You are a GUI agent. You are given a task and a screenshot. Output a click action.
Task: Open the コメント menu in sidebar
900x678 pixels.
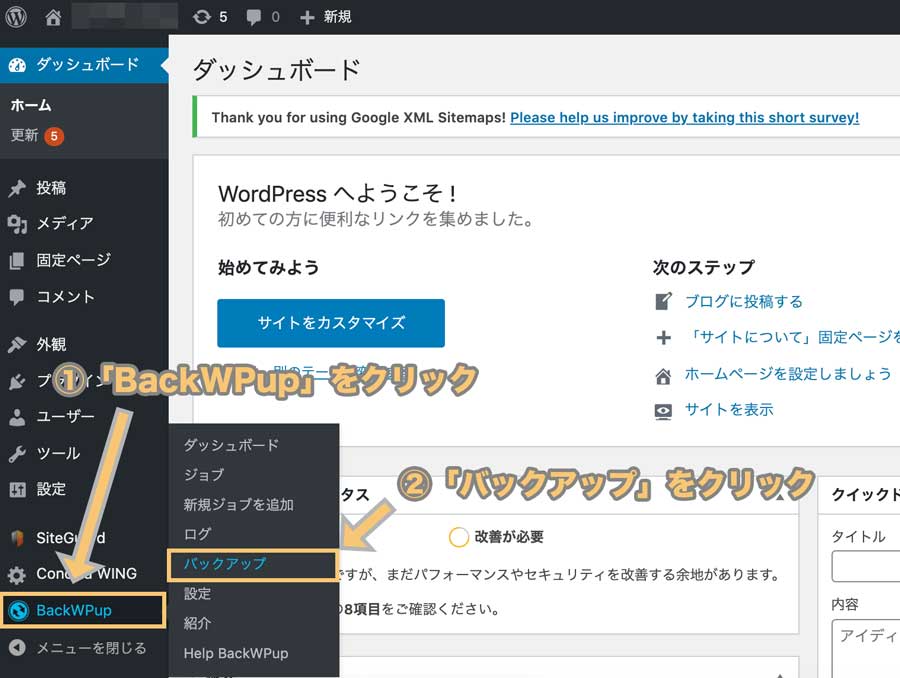(65, 297)
